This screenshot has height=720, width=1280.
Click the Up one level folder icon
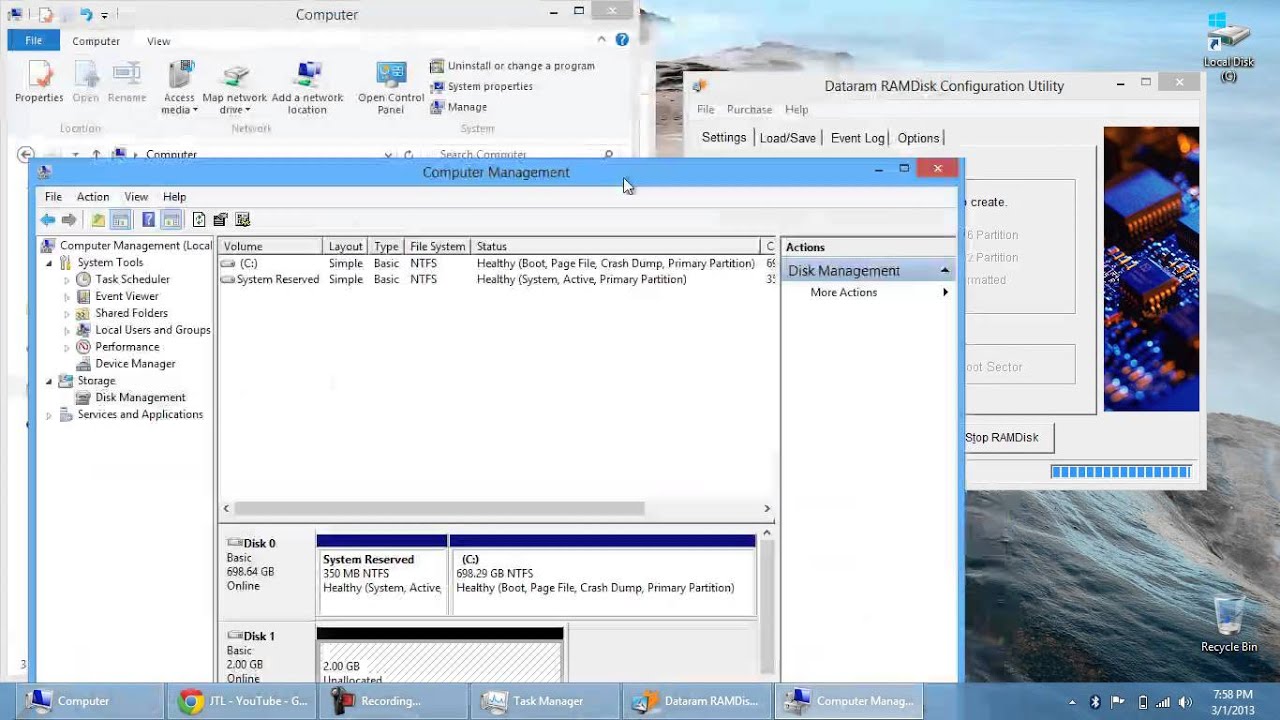pyautogui.click(x=98, y=220)
